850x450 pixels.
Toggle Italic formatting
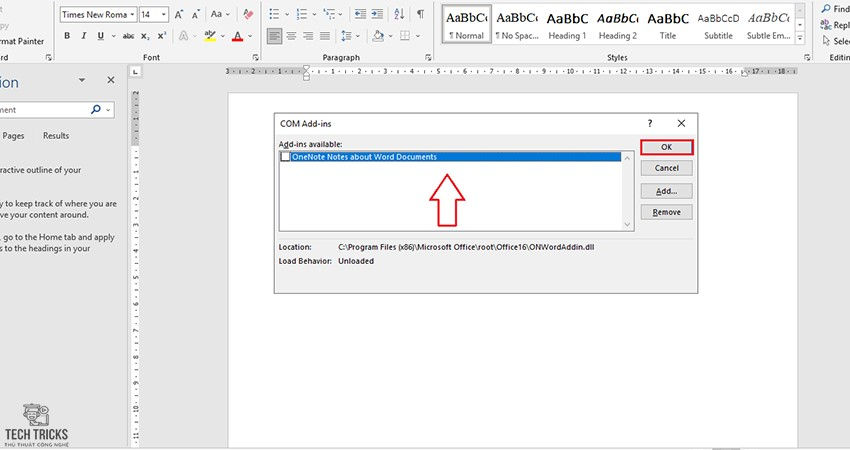83,36
